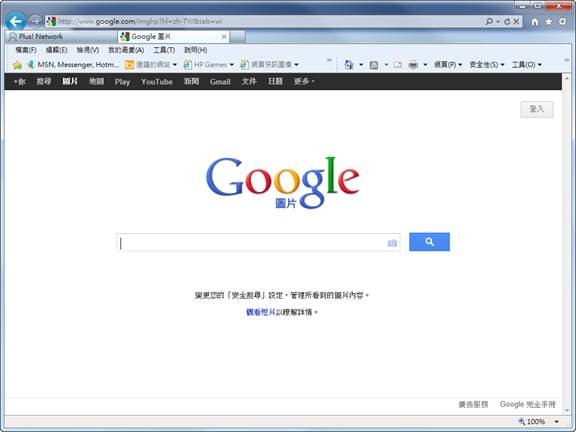The image size is (576, 432).
Task: Click the zoom level magnifier icon in status bar
Action: [x=522, y=421]
